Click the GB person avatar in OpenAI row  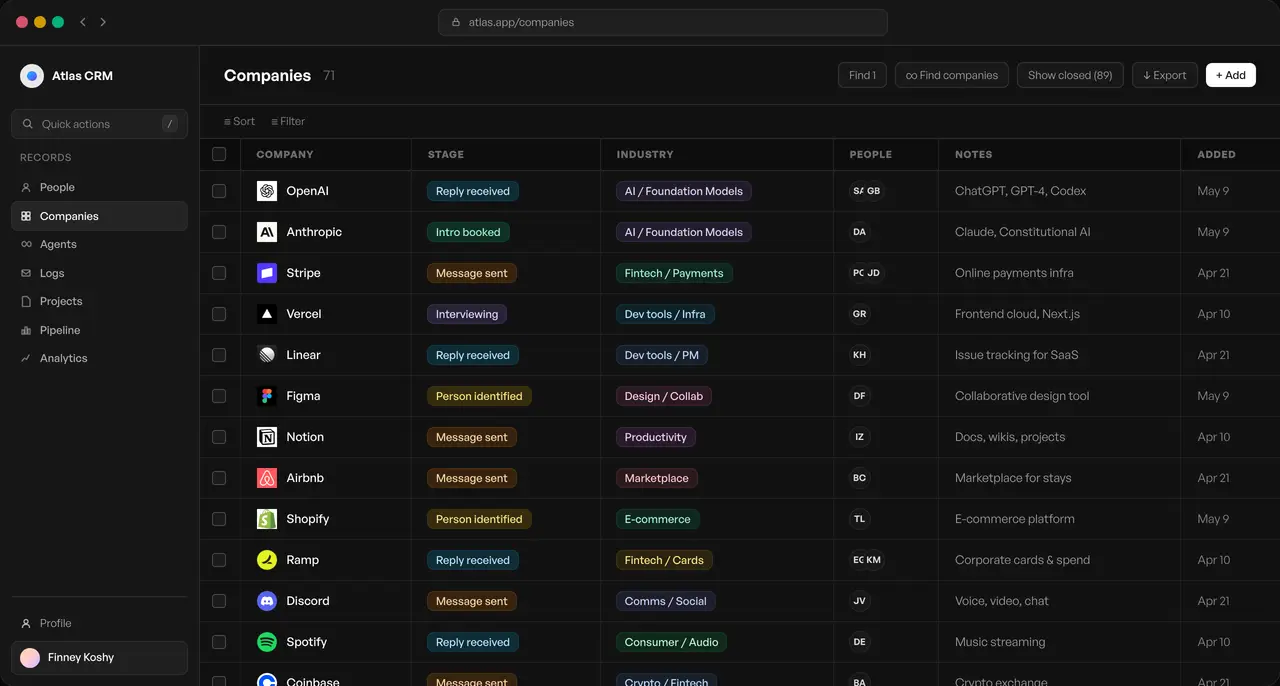pos(874,191)
